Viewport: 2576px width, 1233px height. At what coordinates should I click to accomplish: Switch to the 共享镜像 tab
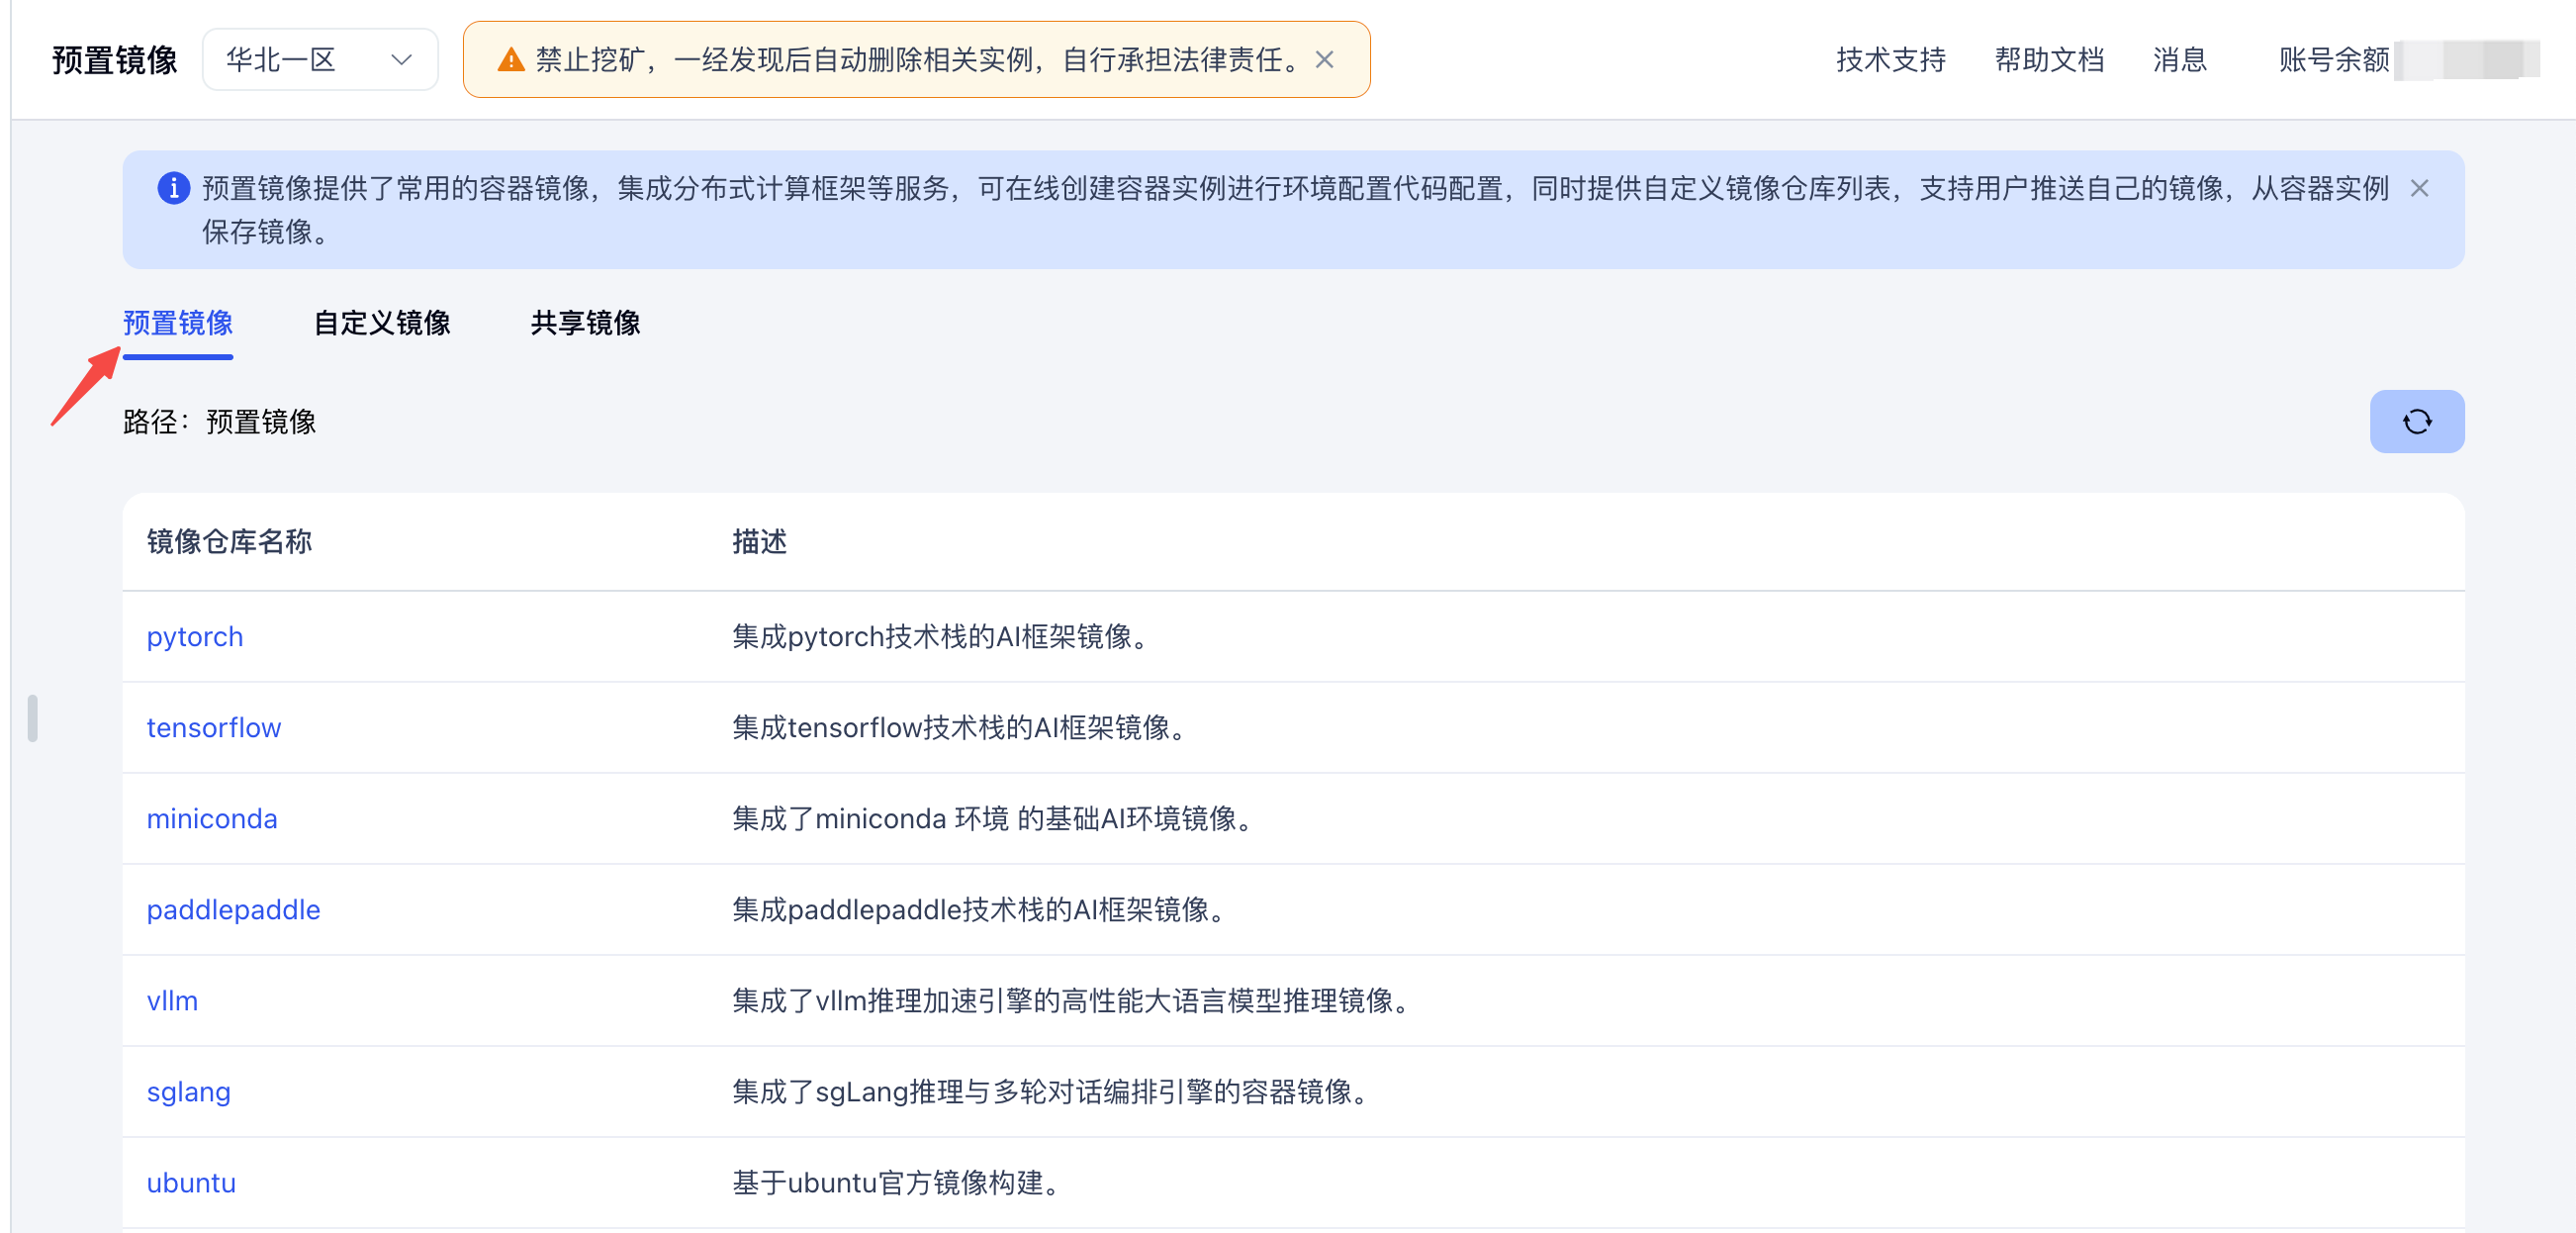584,323
